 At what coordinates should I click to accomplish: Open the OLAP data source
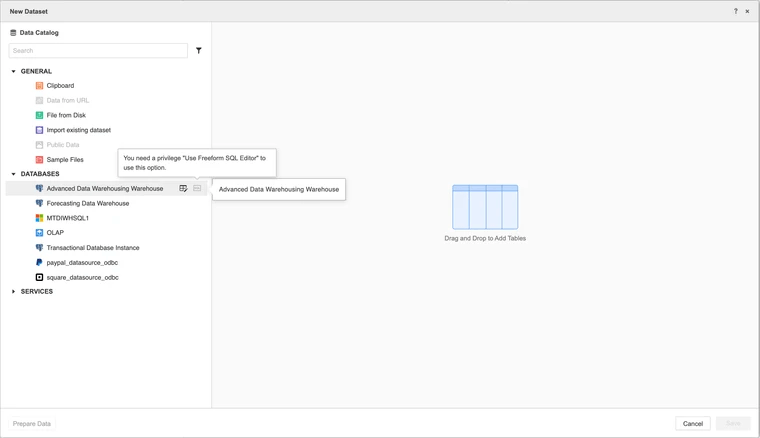click(55, 233)
